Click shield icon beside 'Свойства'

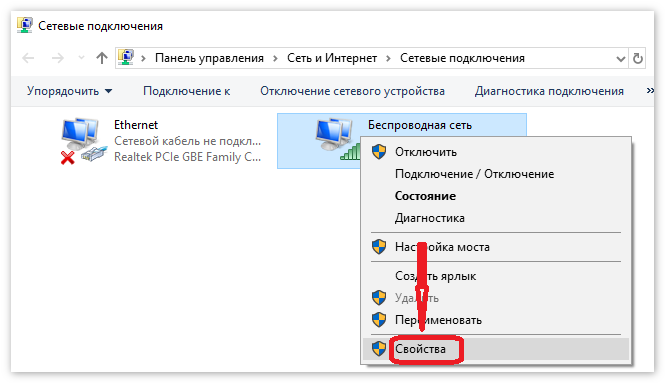pyautogui.click(x=379, y=349)
